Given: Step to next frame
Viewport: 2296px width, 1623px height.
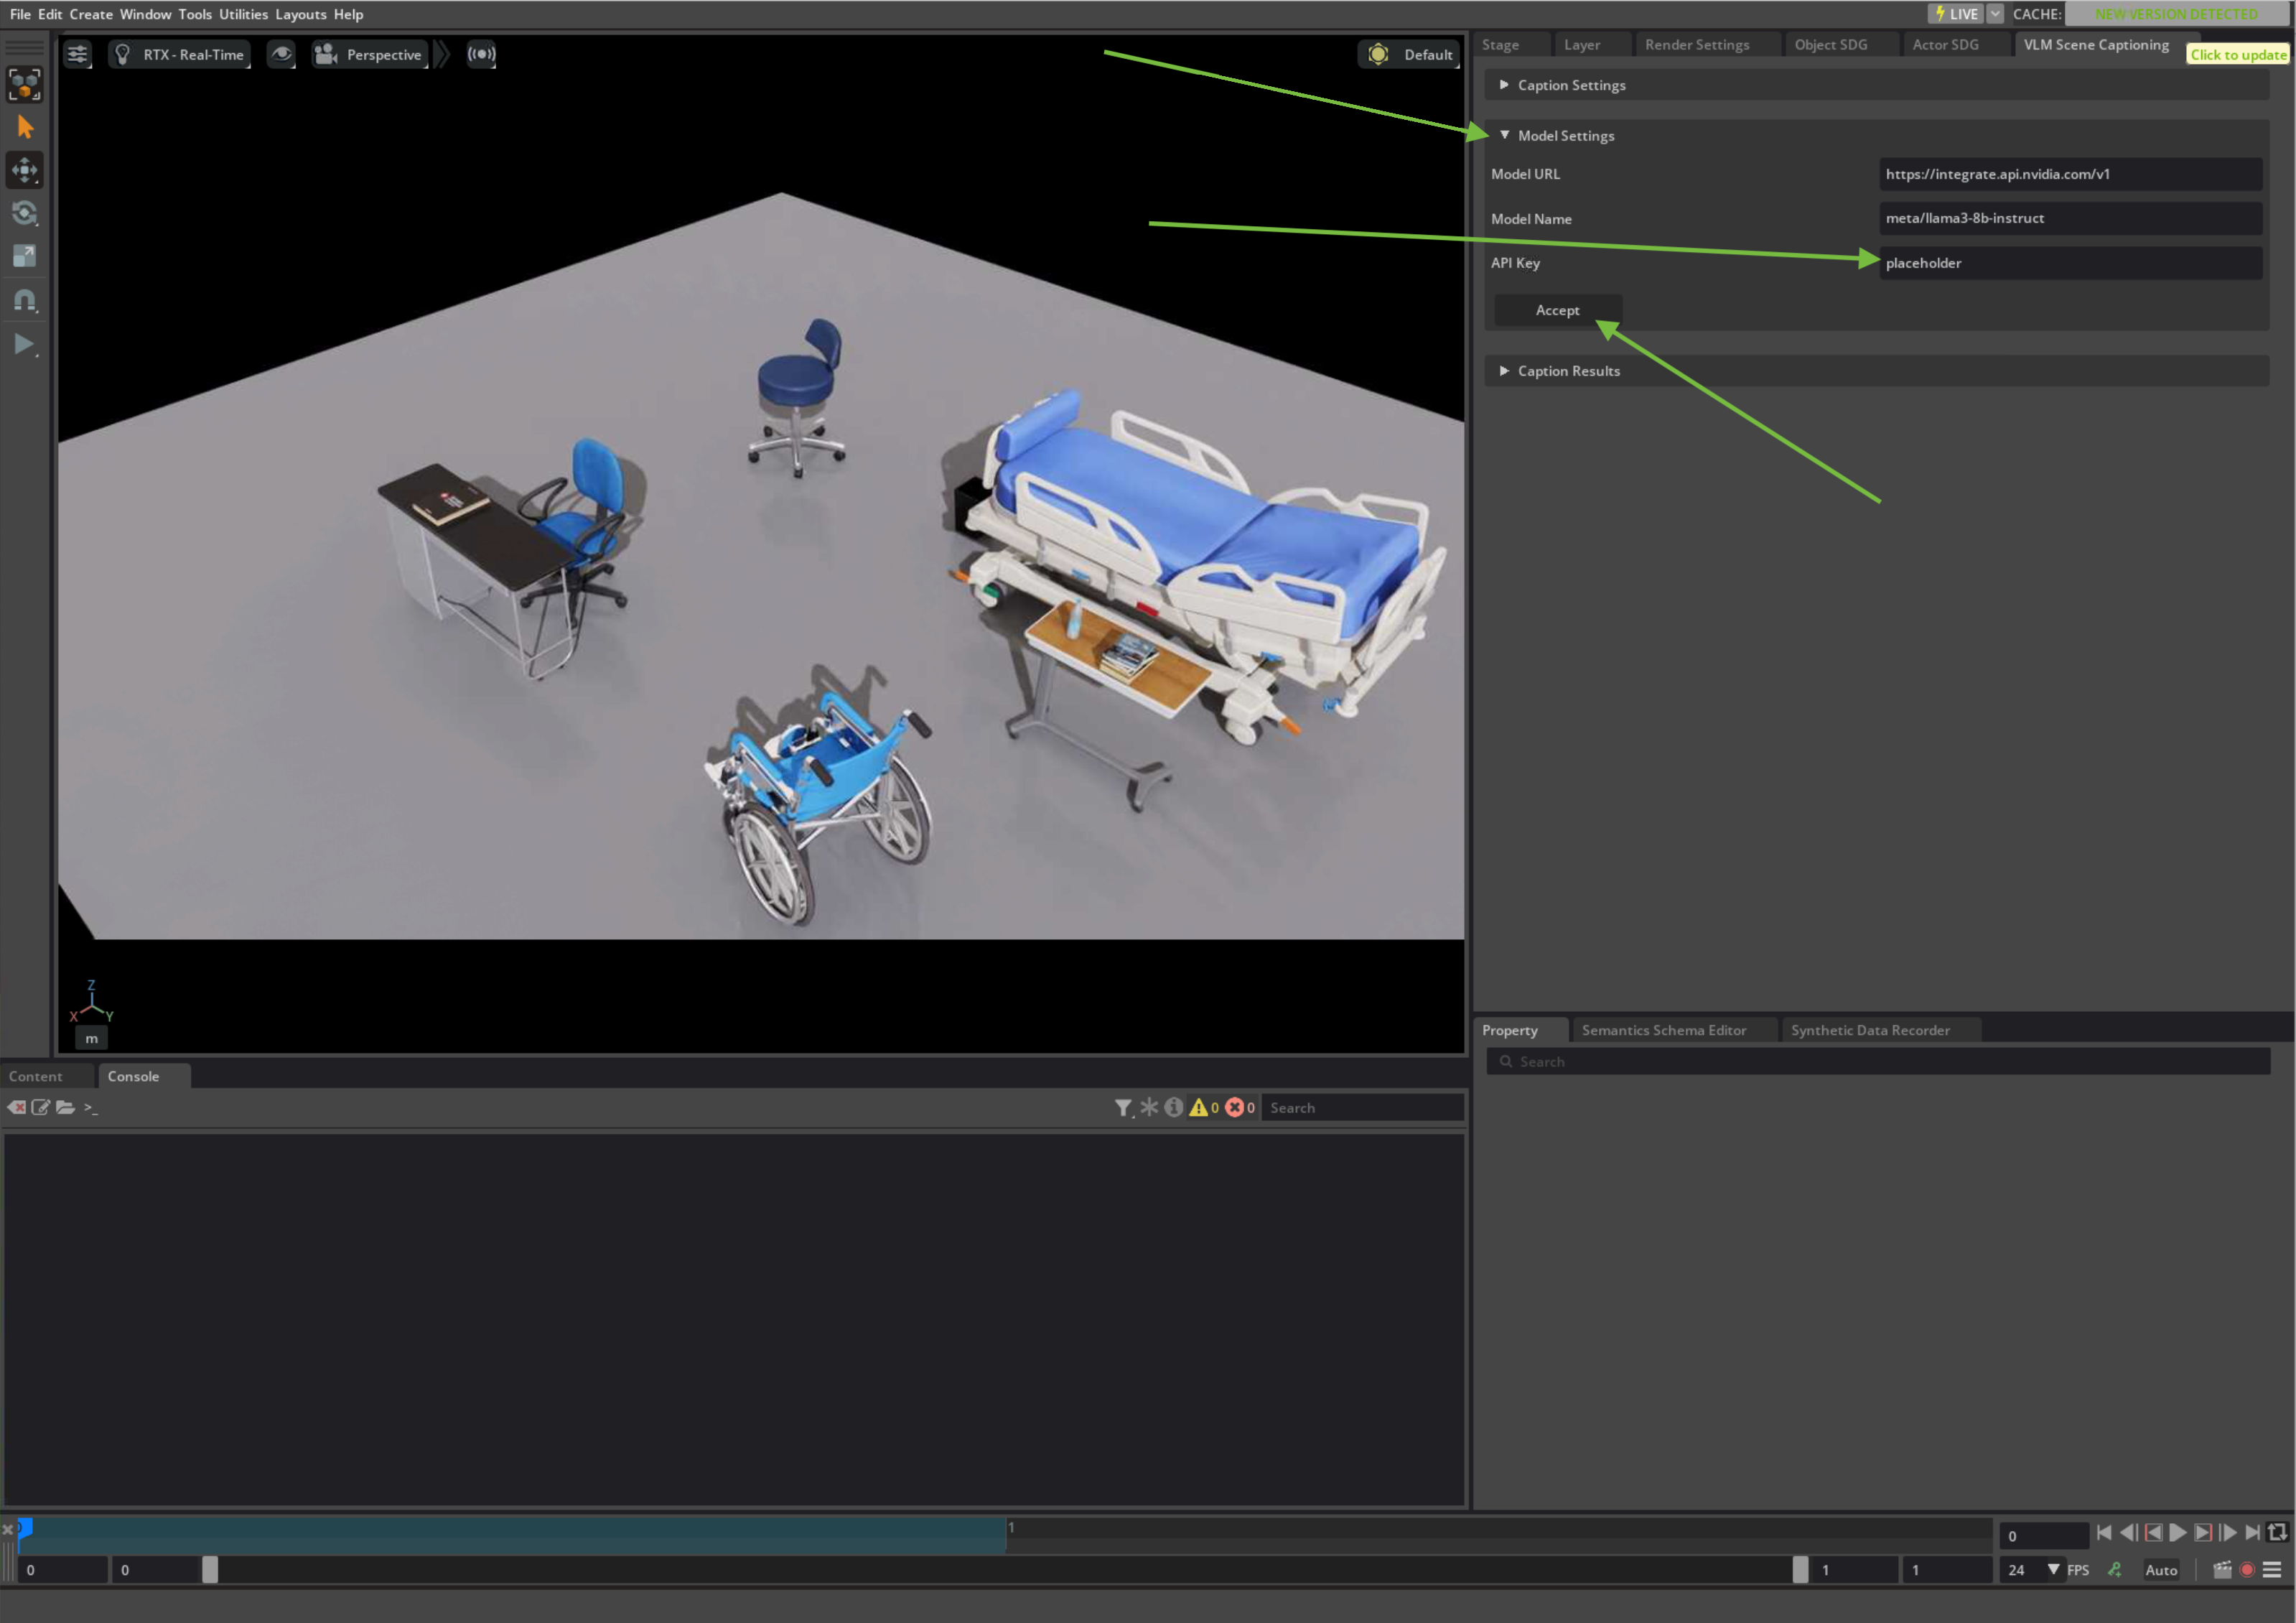Looking at the screenshot, I should 2228,1533.
